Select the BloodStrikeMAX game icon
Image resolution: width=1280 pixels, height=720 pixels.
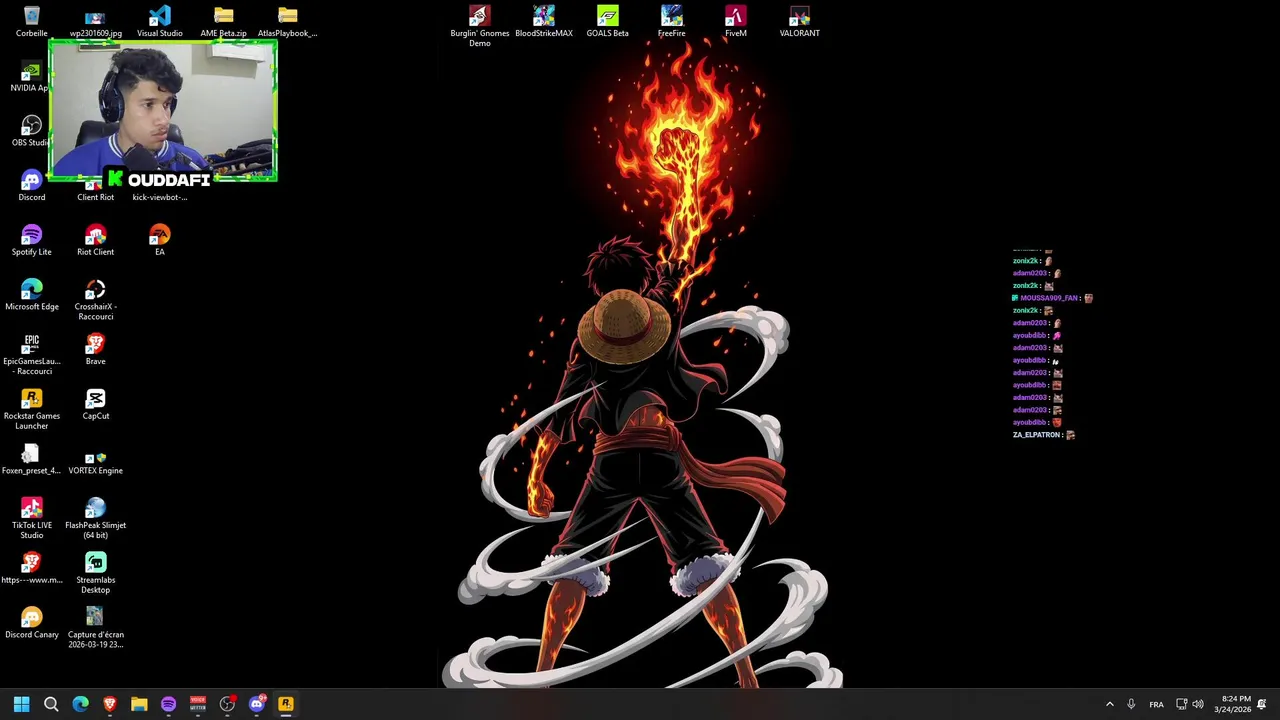coord(544,22)
